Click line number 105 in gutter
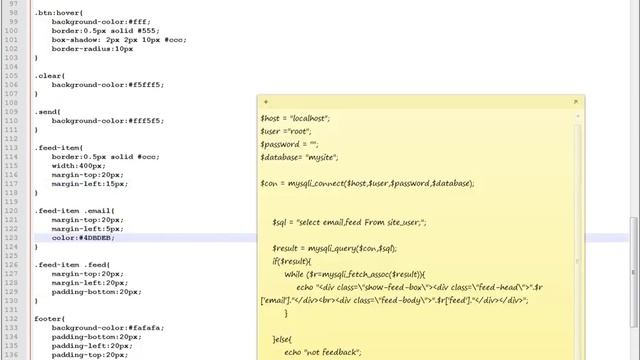The height and width of the screenshot is (360, 640). pos(11,76)
